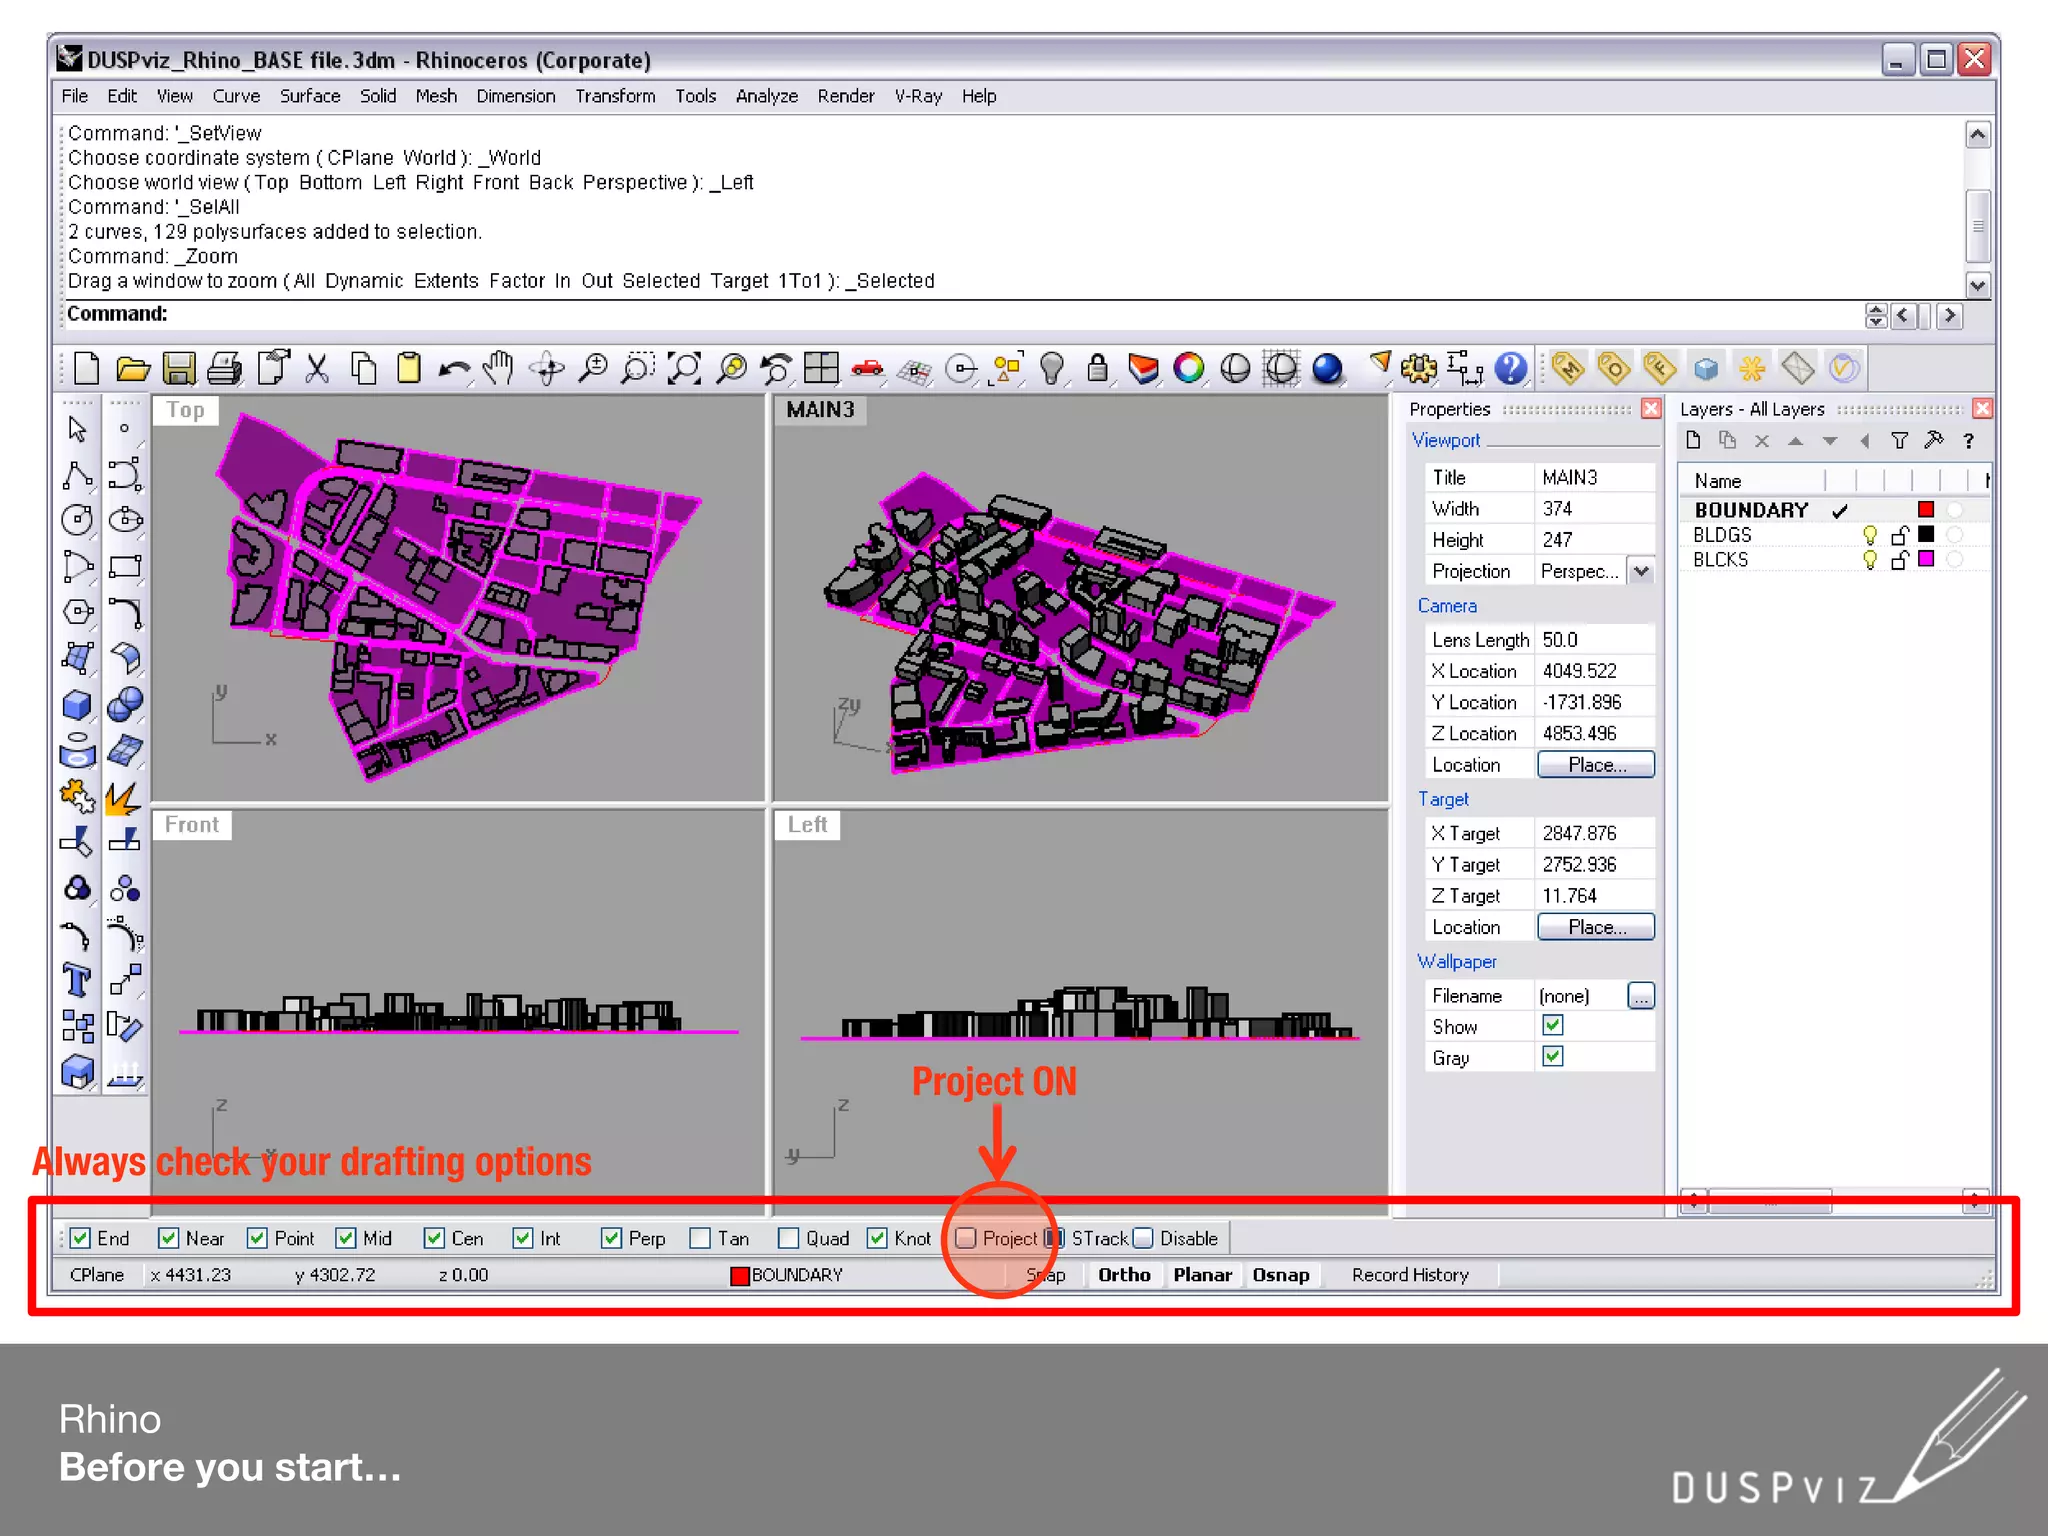Click move layer down arrow
The height and width of the screenshot is (1536, 2048).
[1830, 441]
